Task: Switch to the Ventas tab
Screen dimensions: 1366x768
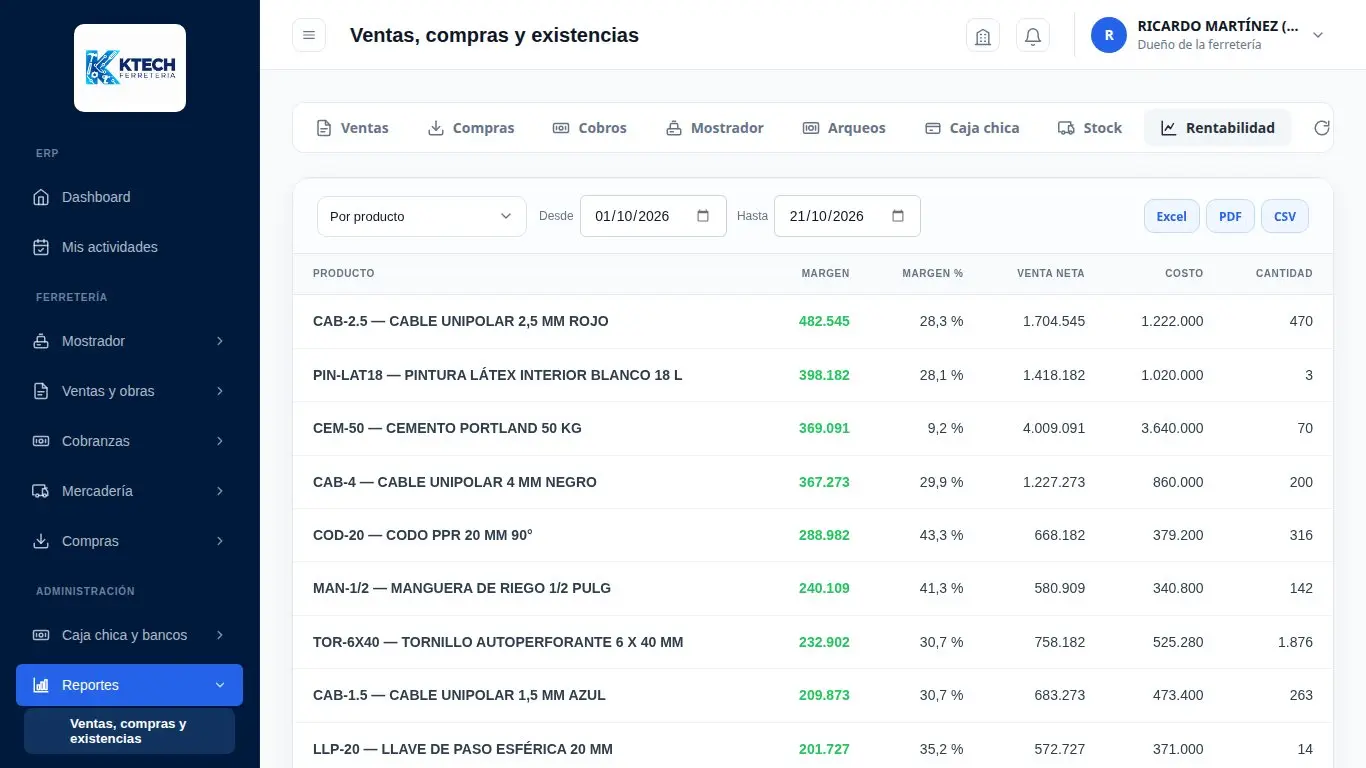Action: pyautogui.click(x=352, y=128)
